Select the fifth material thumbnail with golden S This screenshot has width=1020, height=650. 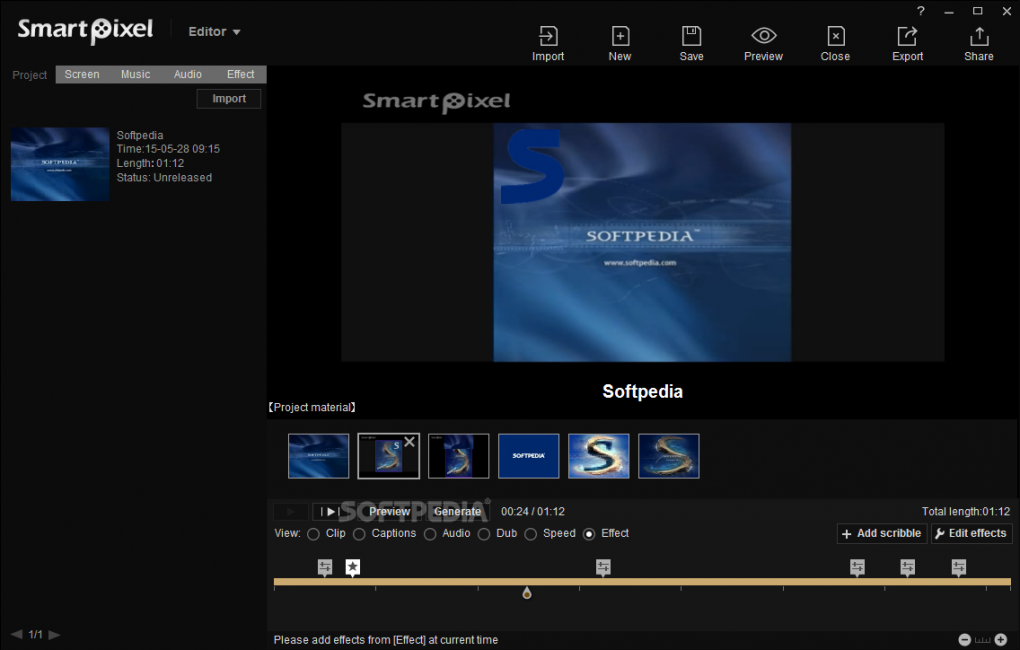pyautogui.click(x=598, y=456)
